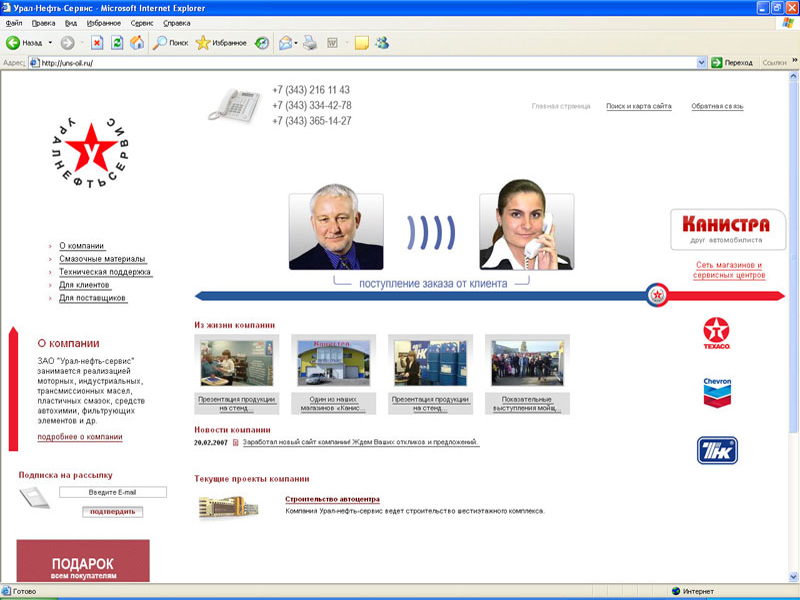Expand the Ссылки links toolbar chevron
Viewport: 800px width, 600px height.
[794, 61]
